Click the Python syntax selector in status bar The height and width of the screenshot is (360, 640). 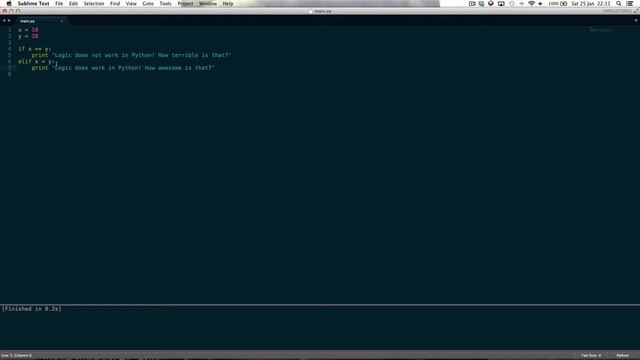click(x=623, y=356)
